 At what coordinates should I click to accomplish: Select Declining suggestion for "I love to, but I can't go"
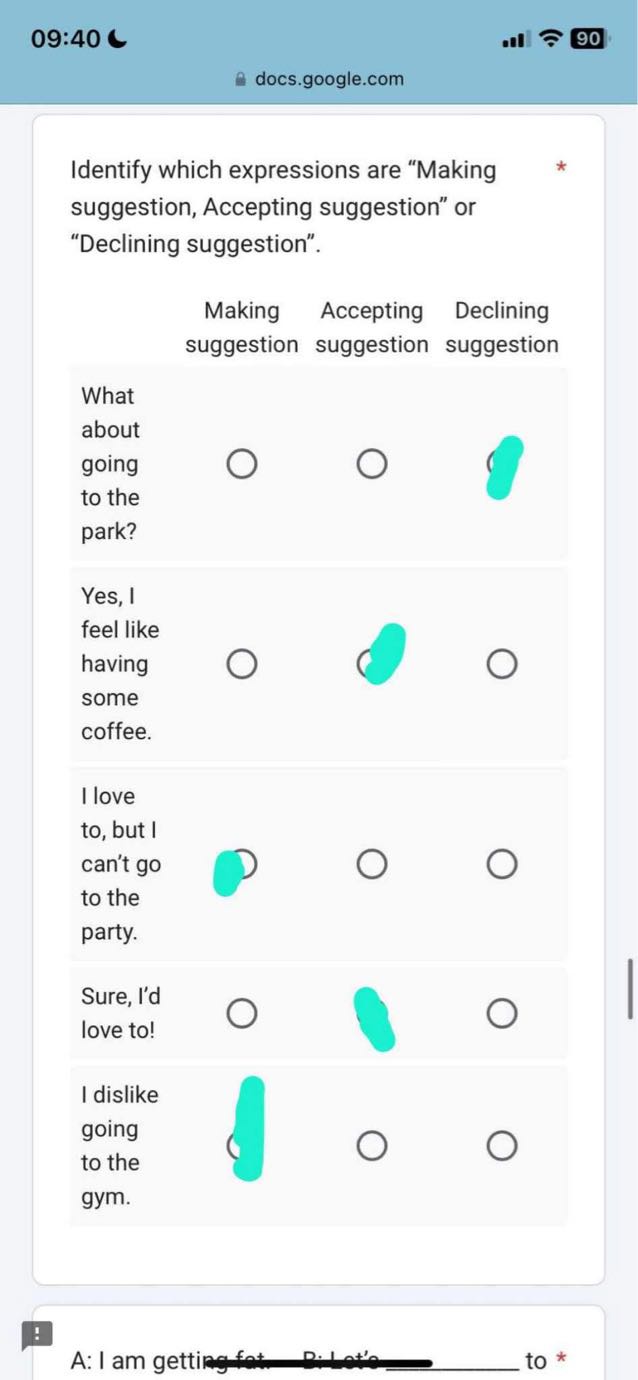coord(502,864)
